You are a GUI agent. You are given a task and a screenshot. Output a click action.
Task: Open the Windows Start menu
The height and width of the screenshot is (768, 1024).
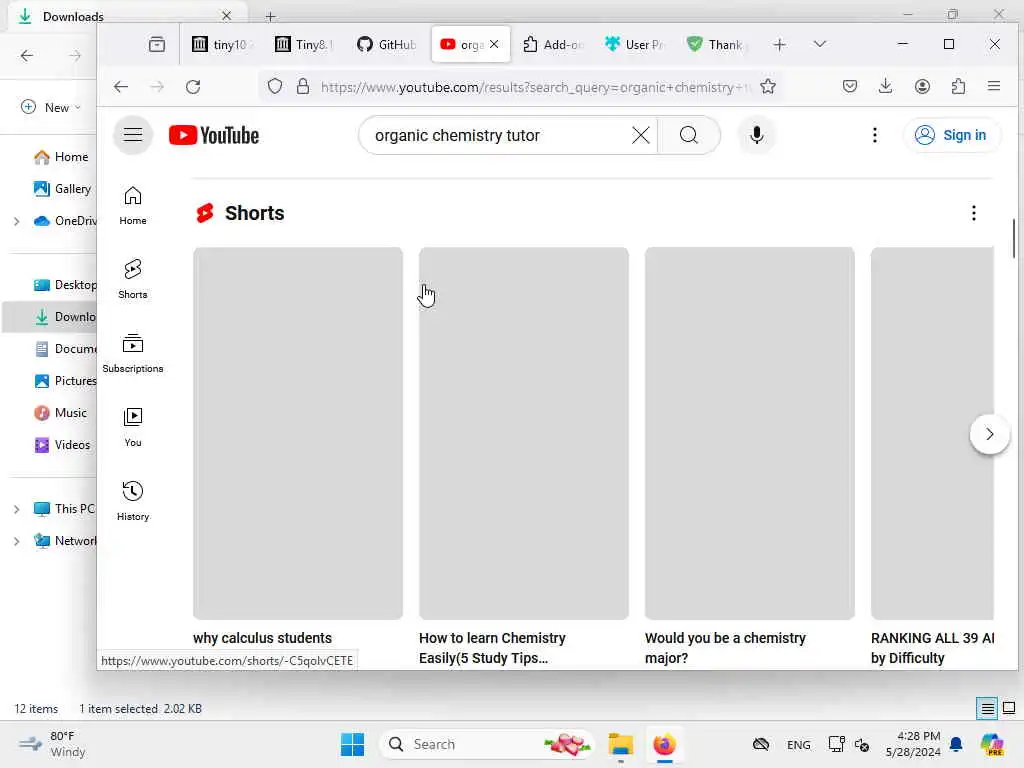coord(353,744)
